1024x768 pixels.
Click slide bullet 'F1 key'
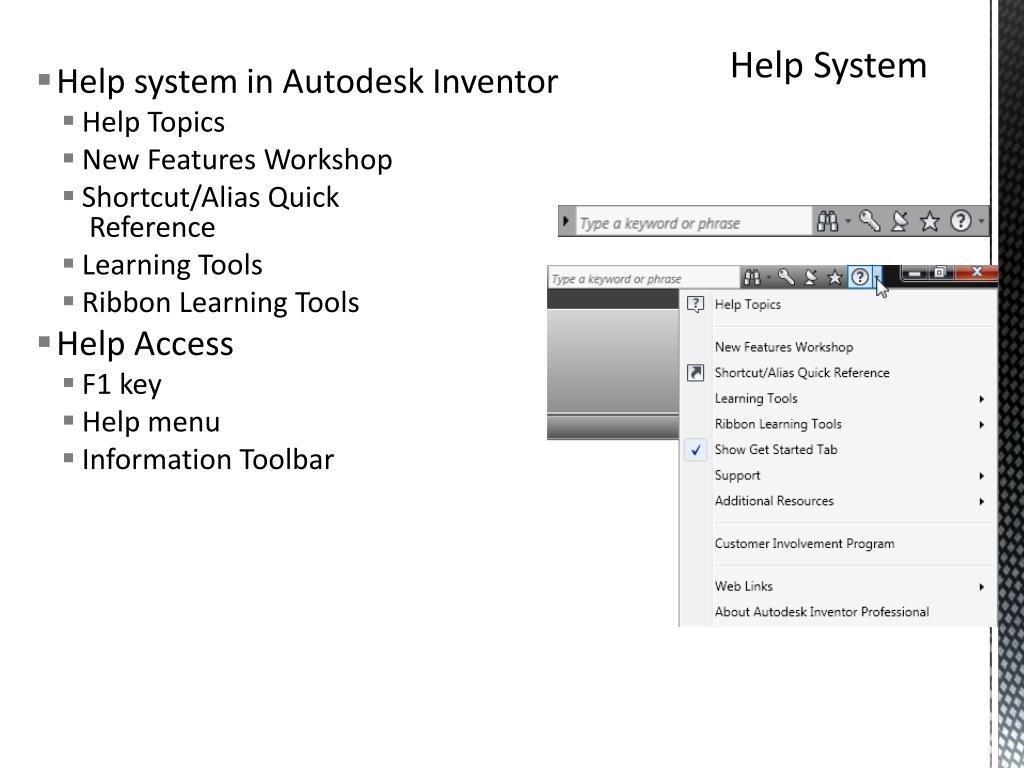point(121,385)
